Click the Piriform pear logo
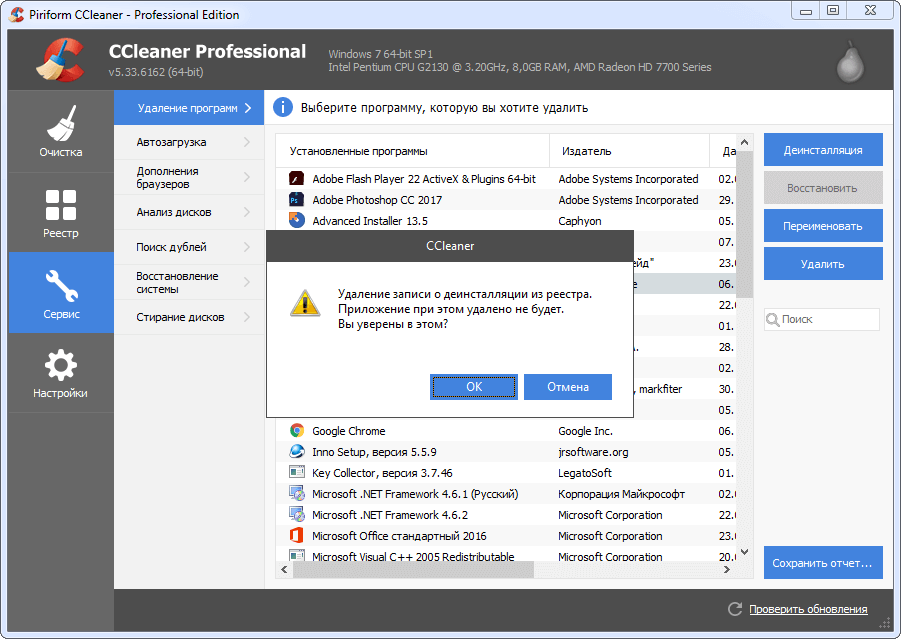This screenshot has height=639, width=901. [x=849, y=62]
